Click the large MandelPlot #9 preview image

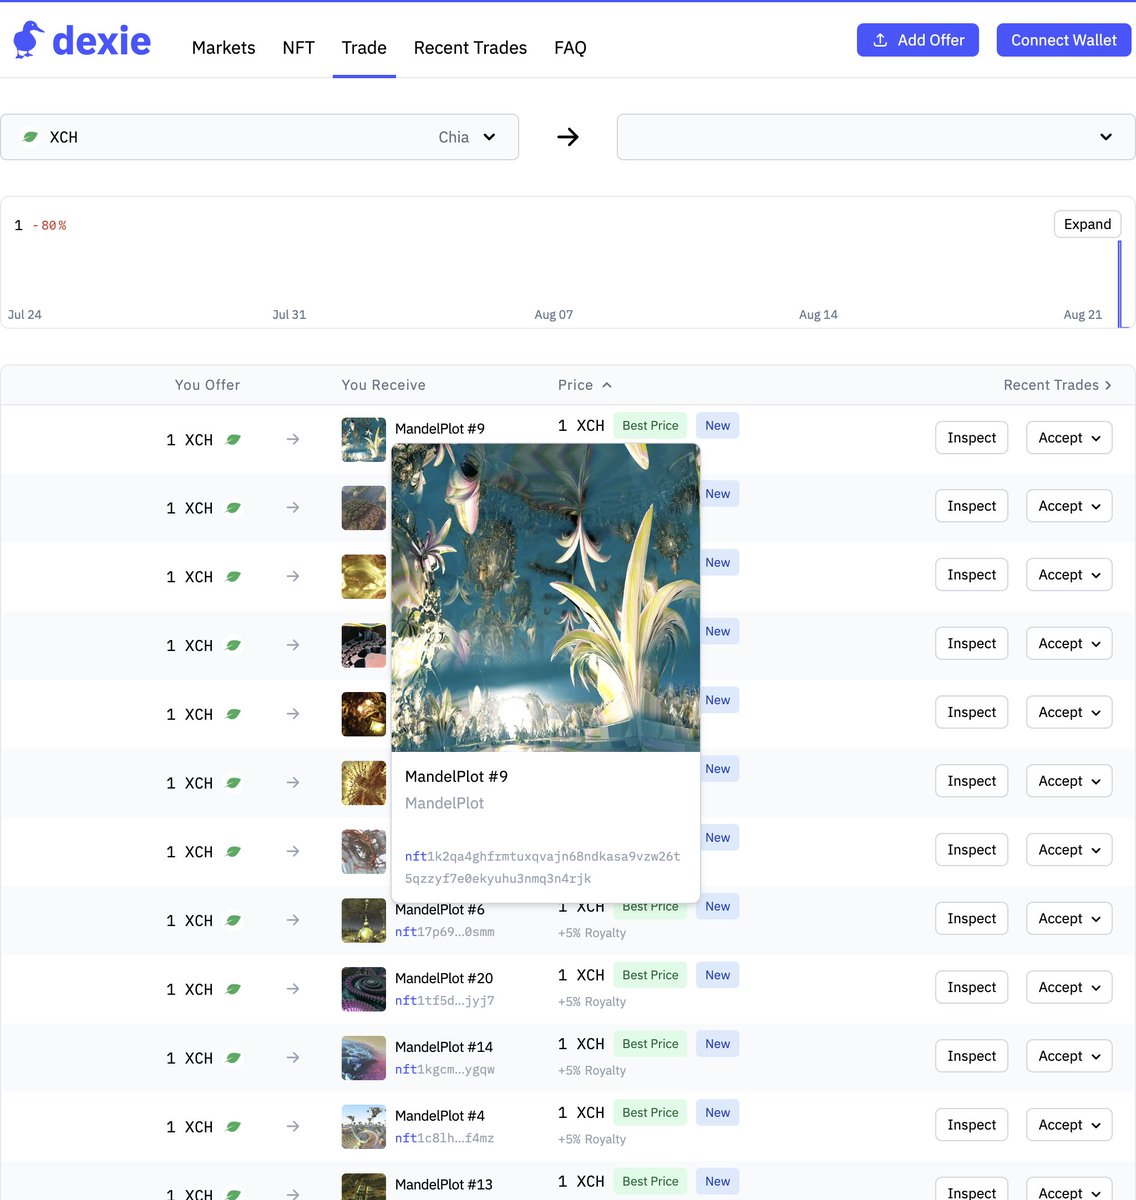pyautogui.click(x=546, y=597)
